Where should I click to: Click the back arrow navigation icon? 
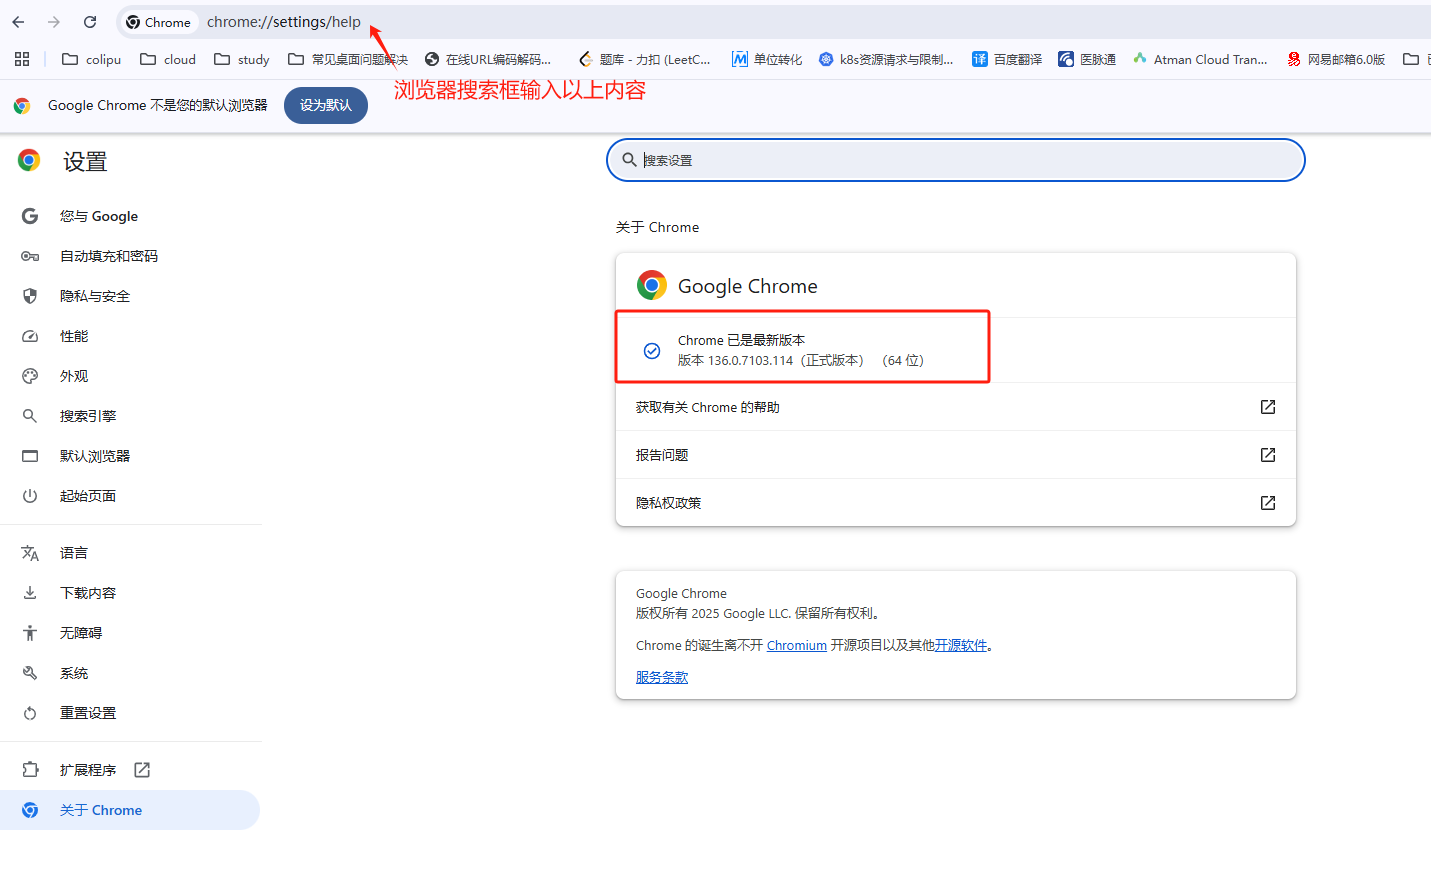tap(18, 21)
